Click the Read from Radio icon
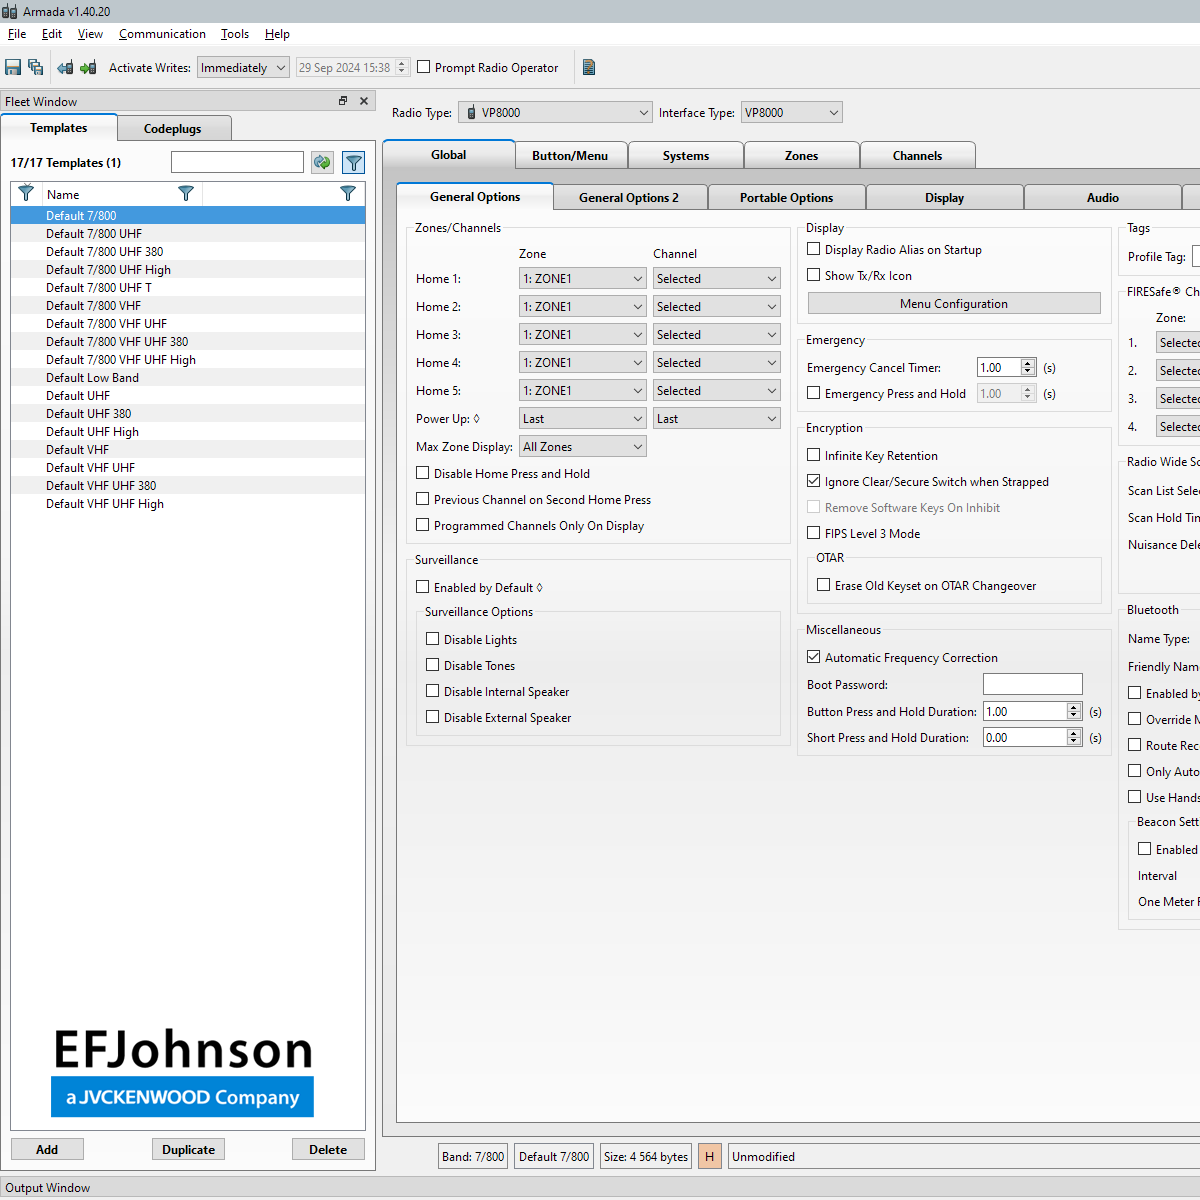The image size is (1200, 1200). pyautogui.click(x=64, y=67)
